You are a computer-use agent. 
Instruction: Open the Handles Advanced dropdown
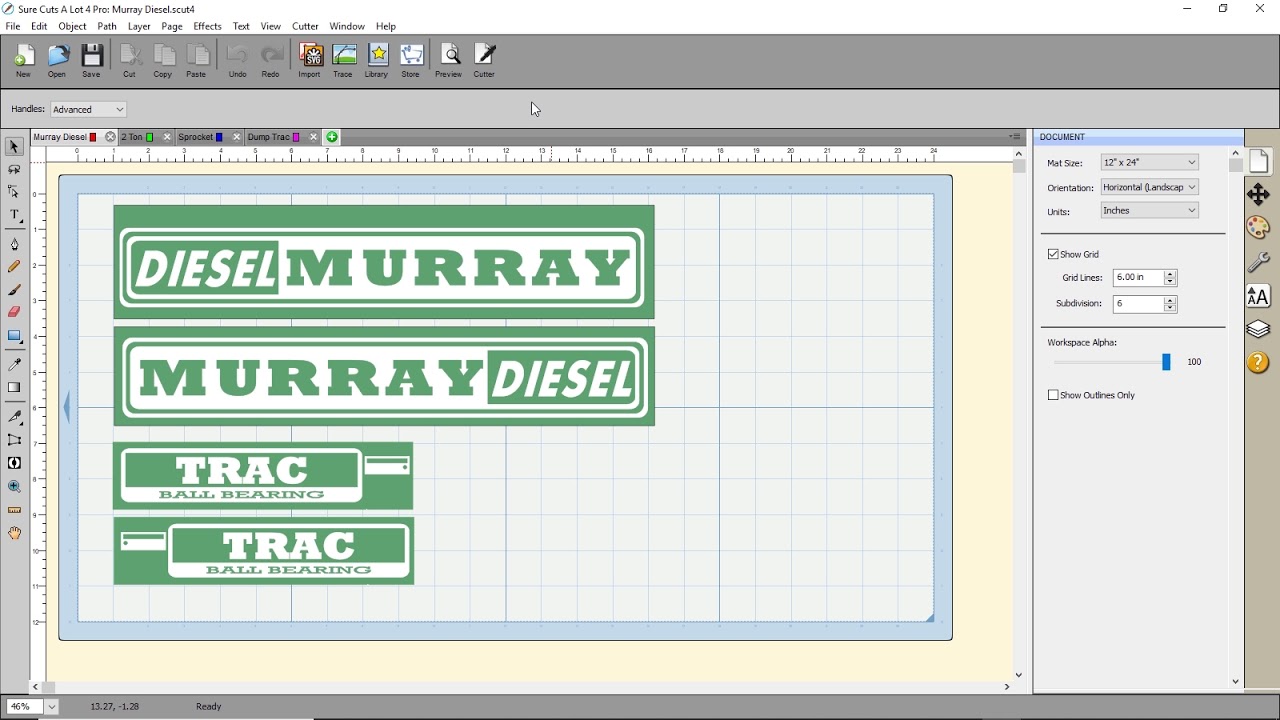pos(88,110)
